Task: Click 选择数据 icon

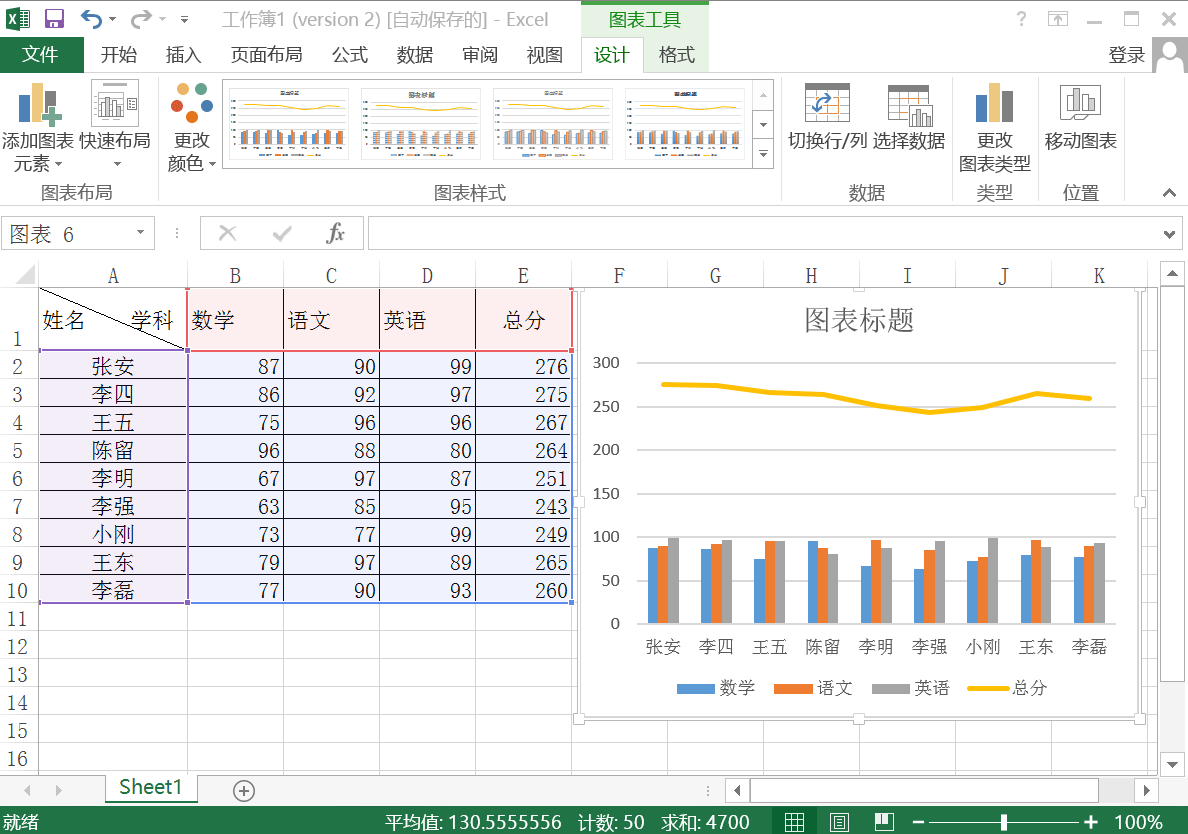Action: [909, 105]
